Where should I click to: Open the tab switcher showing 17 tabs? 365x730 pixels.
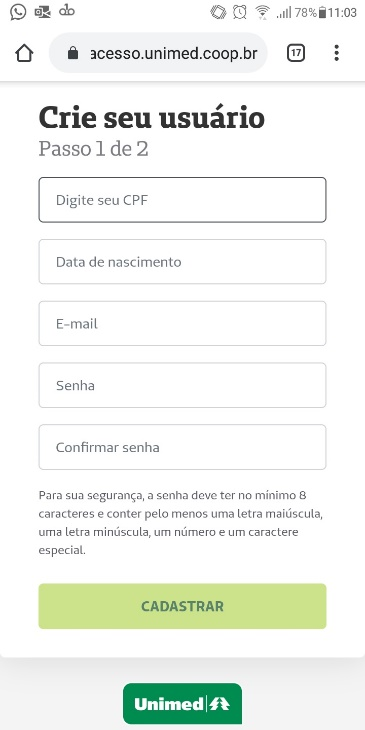(x=296, y=53)
